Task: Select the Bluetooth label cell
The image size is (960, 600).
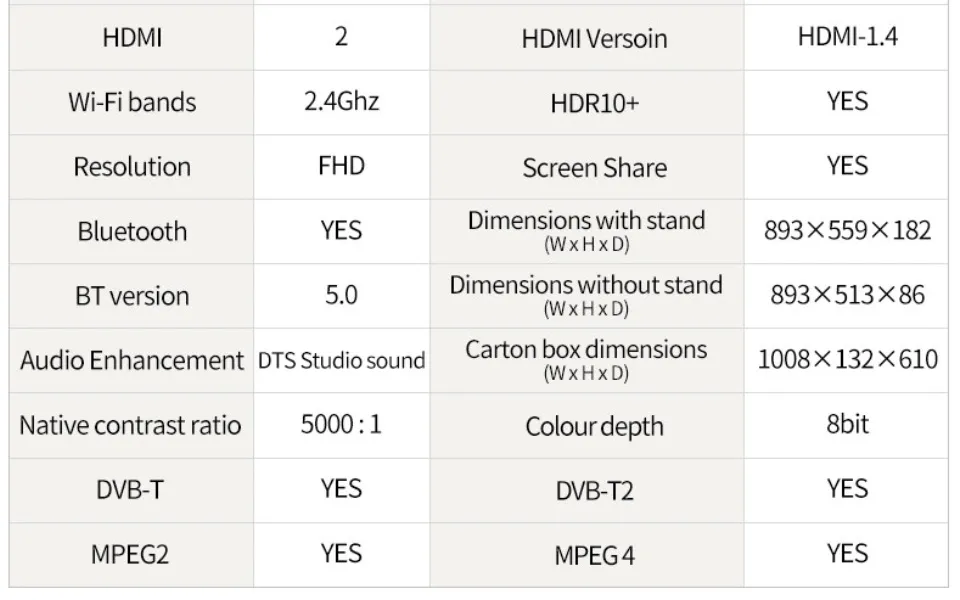Action: 132,231
